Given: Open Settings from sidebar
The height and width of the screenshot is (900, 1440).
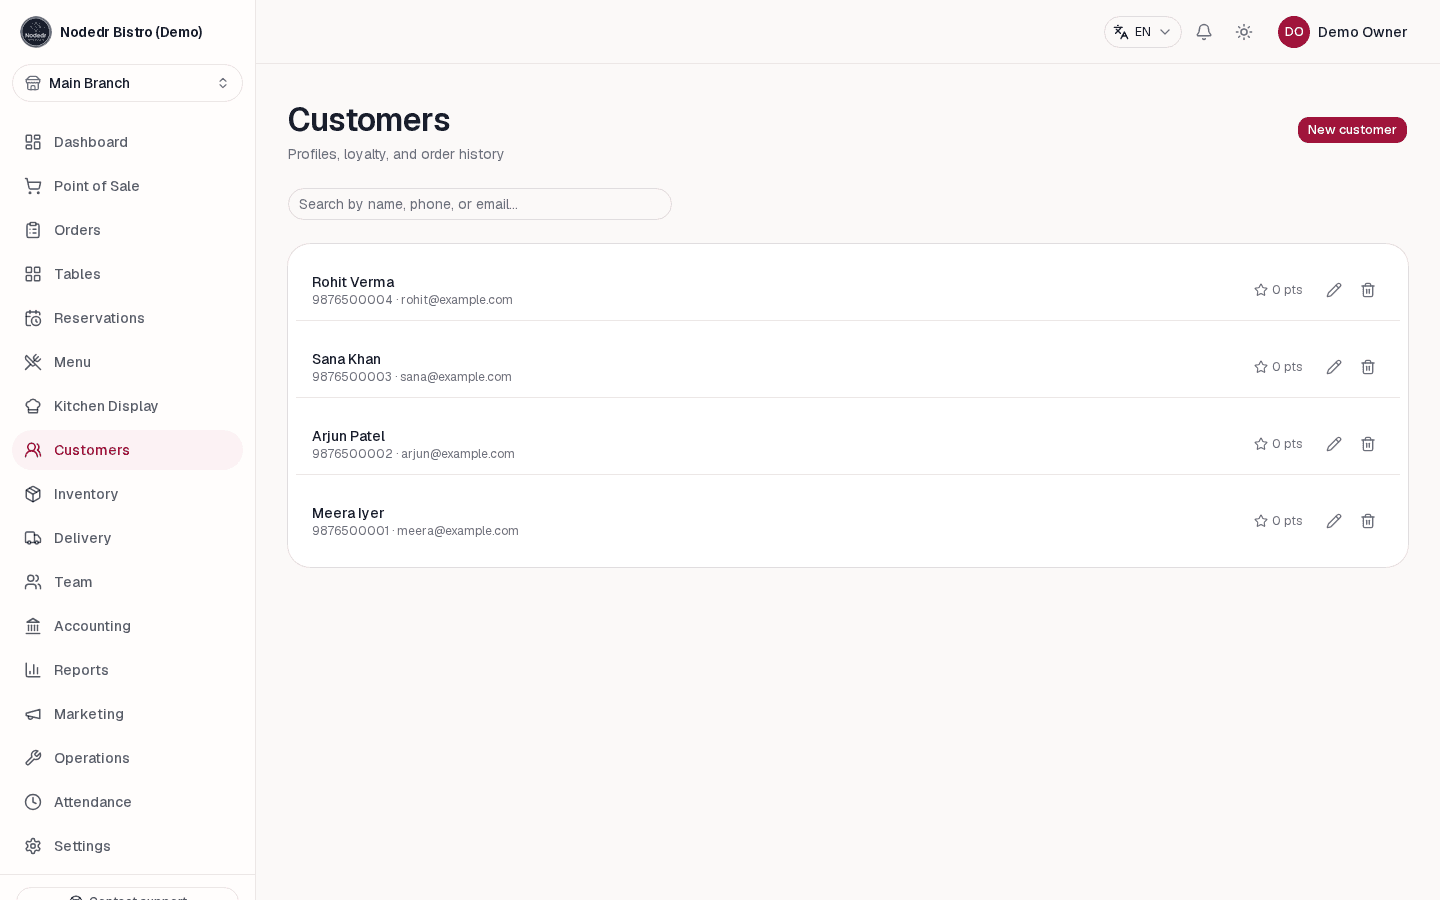Looking at the screenshot, I should [x=127, y=846].
